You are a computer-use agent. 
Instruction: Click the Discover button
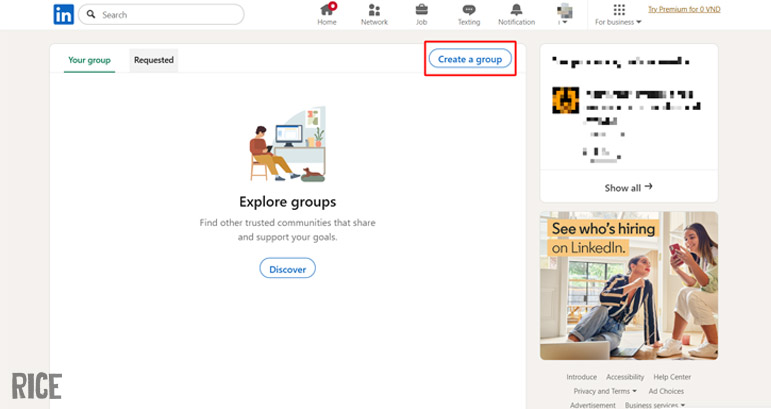tap(288, 269)
